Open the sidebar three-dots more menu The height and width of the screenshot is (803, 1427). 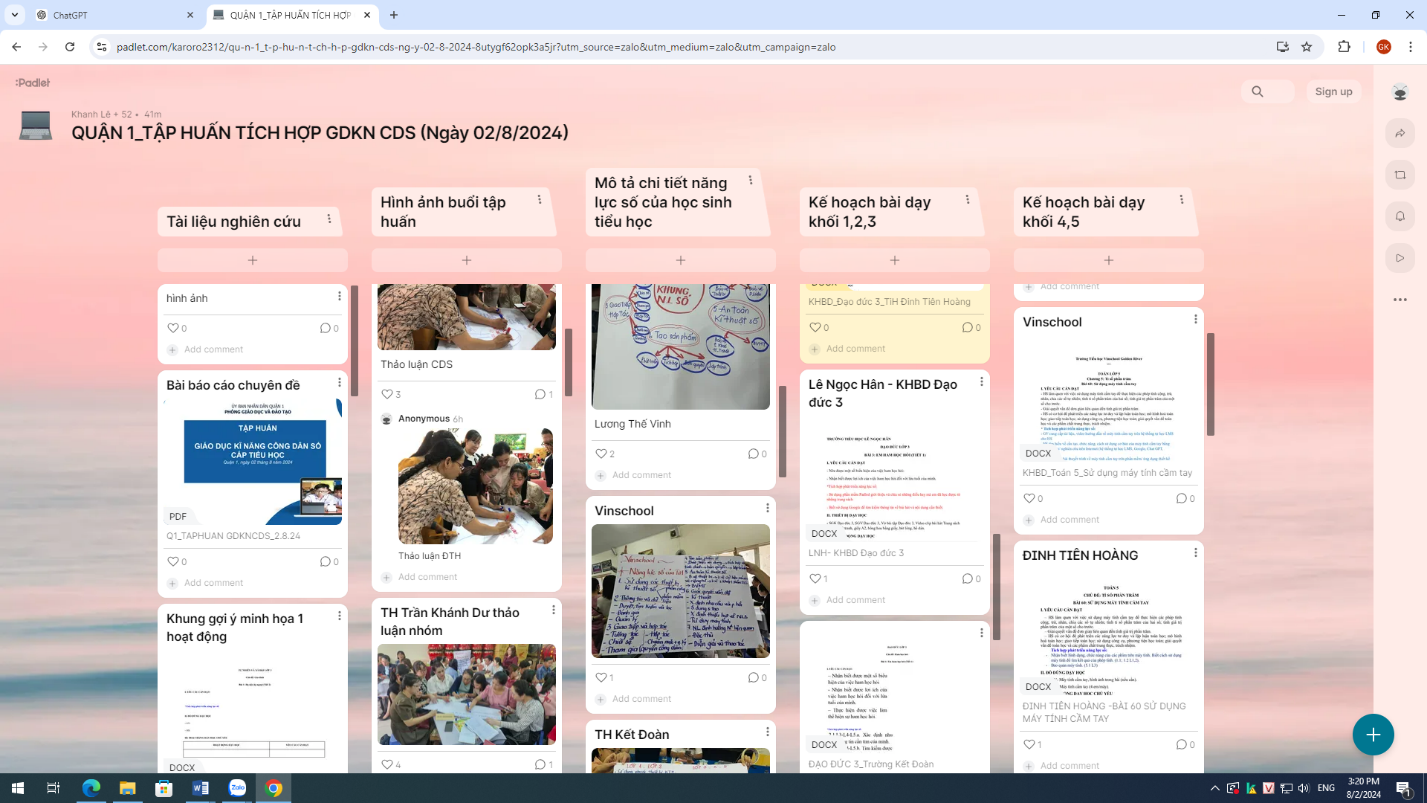[1400, 299]
